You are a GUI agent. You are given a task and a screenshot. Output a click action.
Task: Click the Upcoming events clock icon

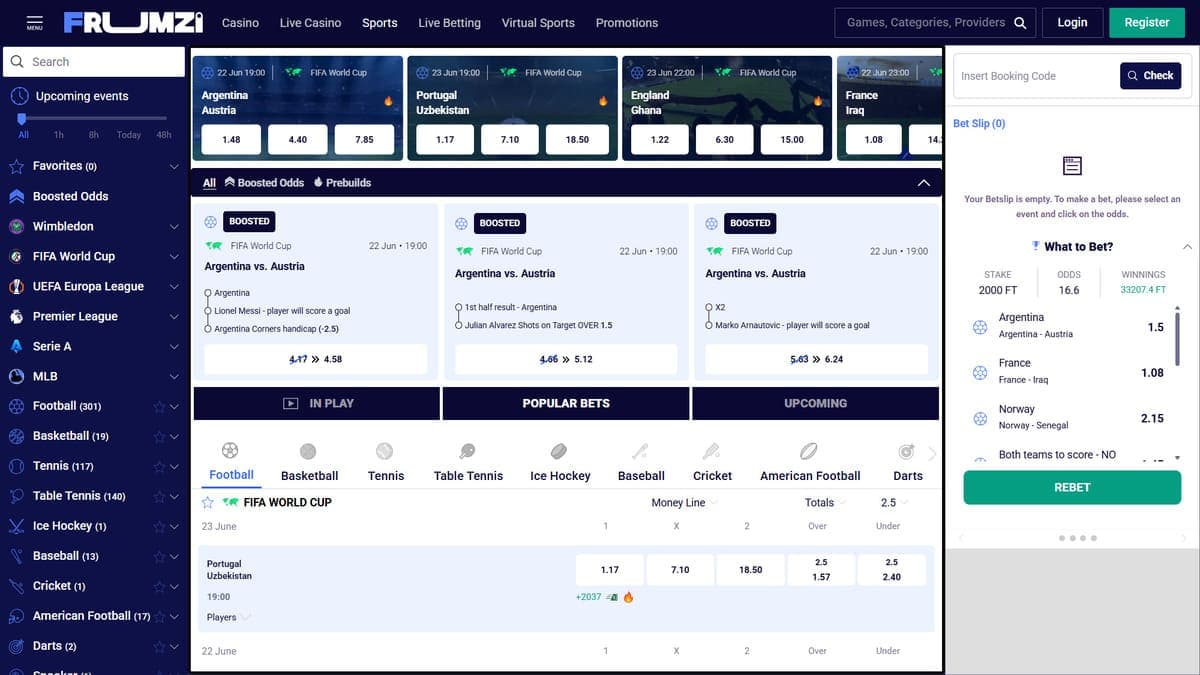19,96
